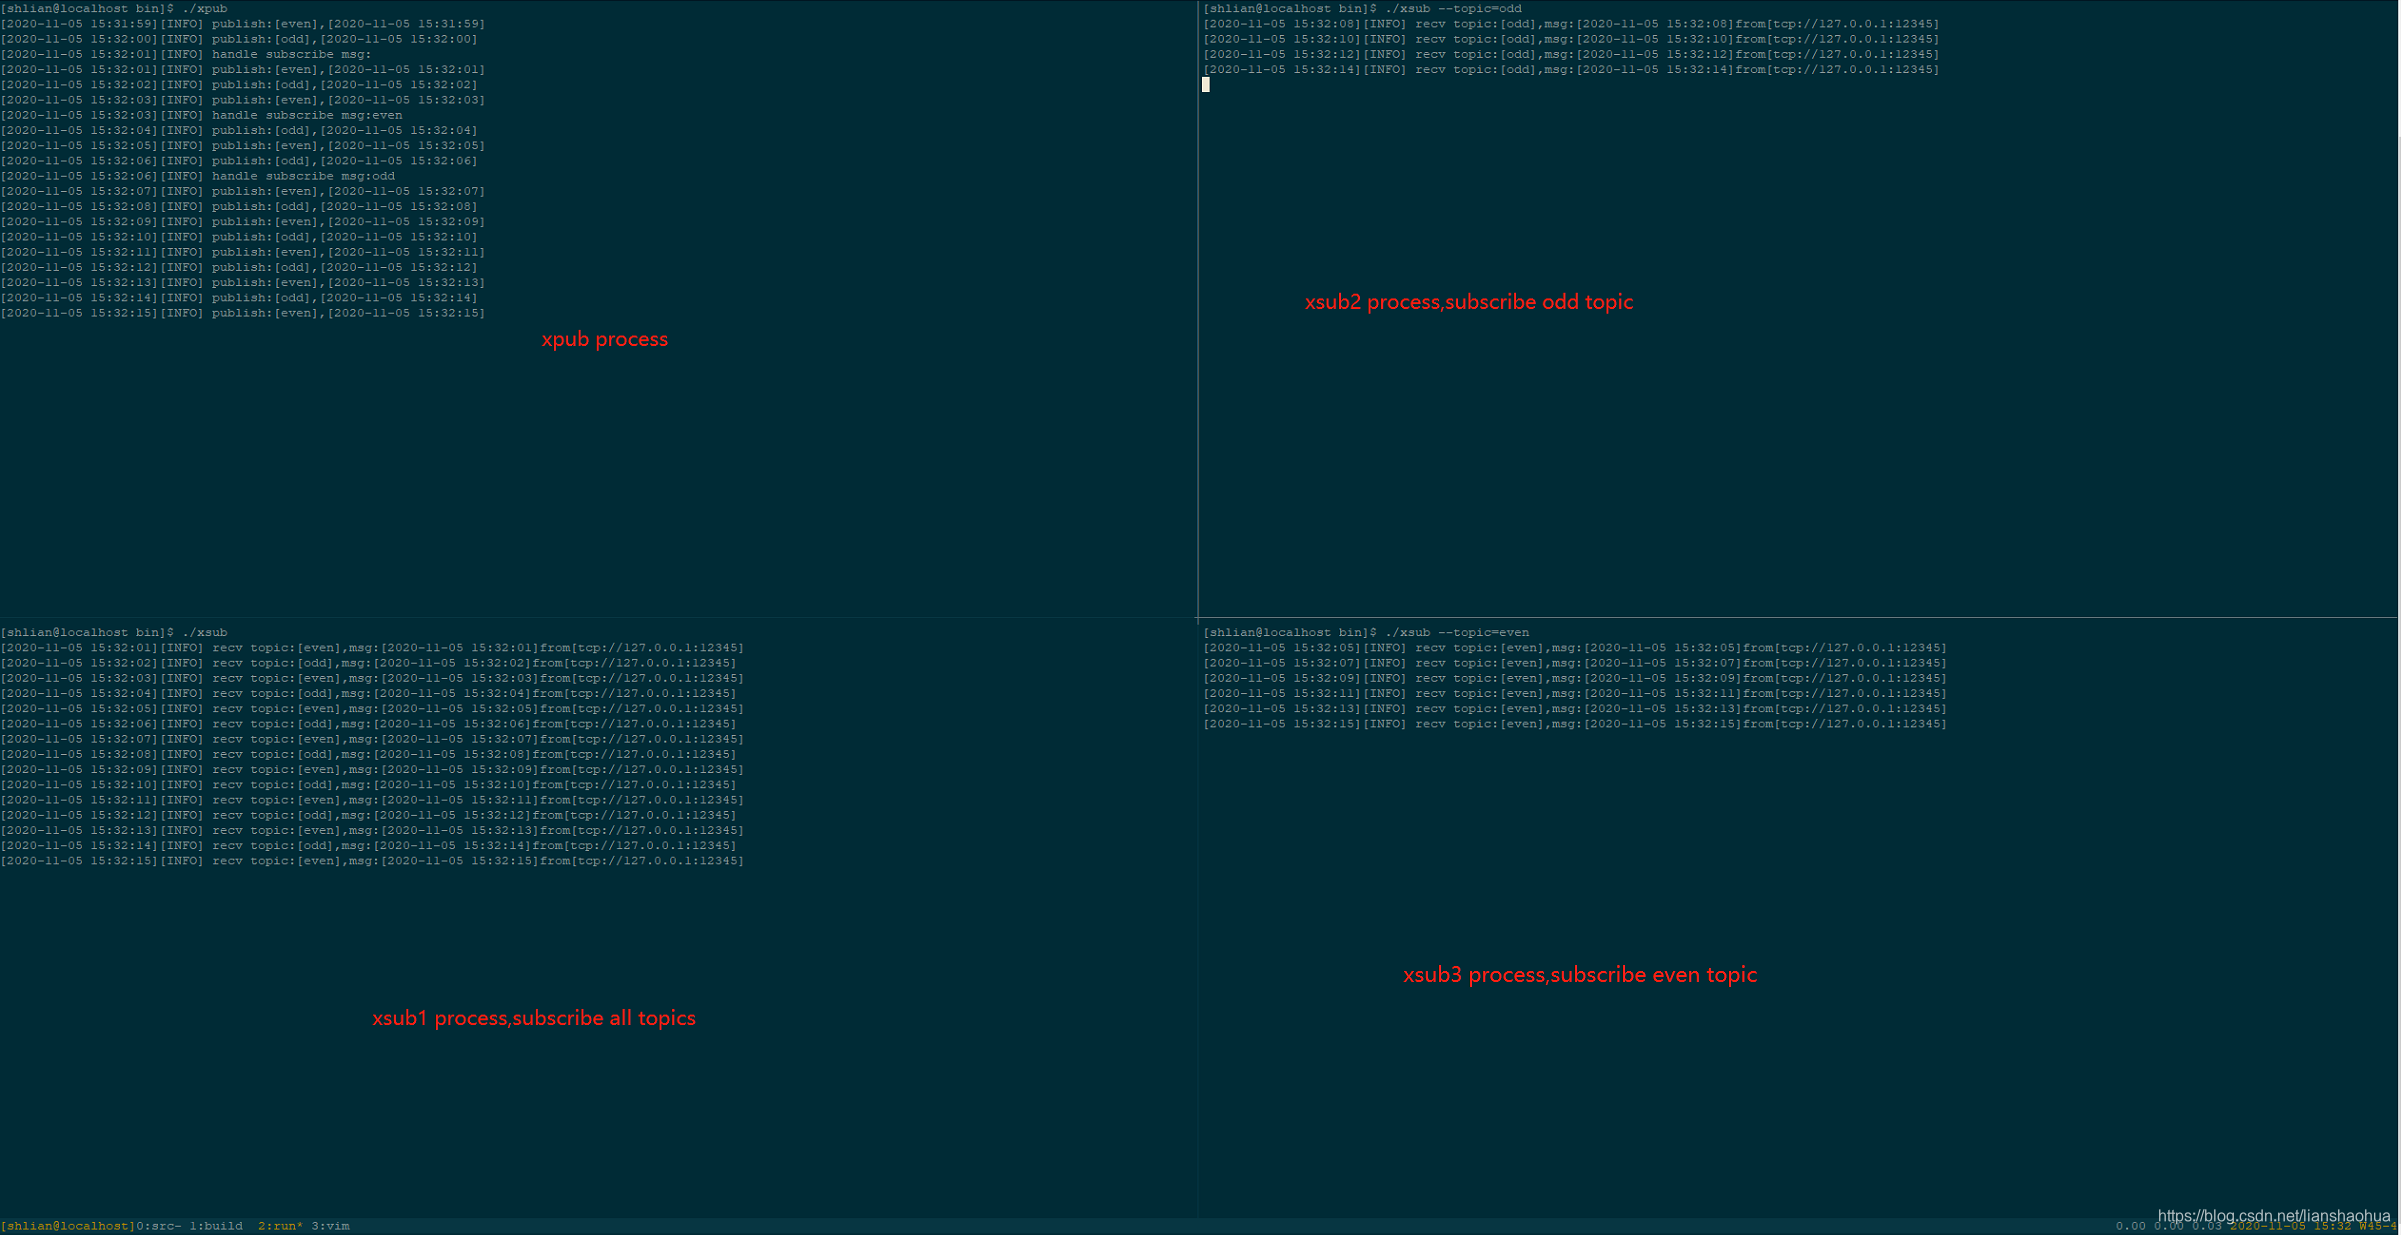Viewport: 2401px width, 1235px height.
Task: Switch to tmux window 1:build
Action: [x=216, y=1226]
